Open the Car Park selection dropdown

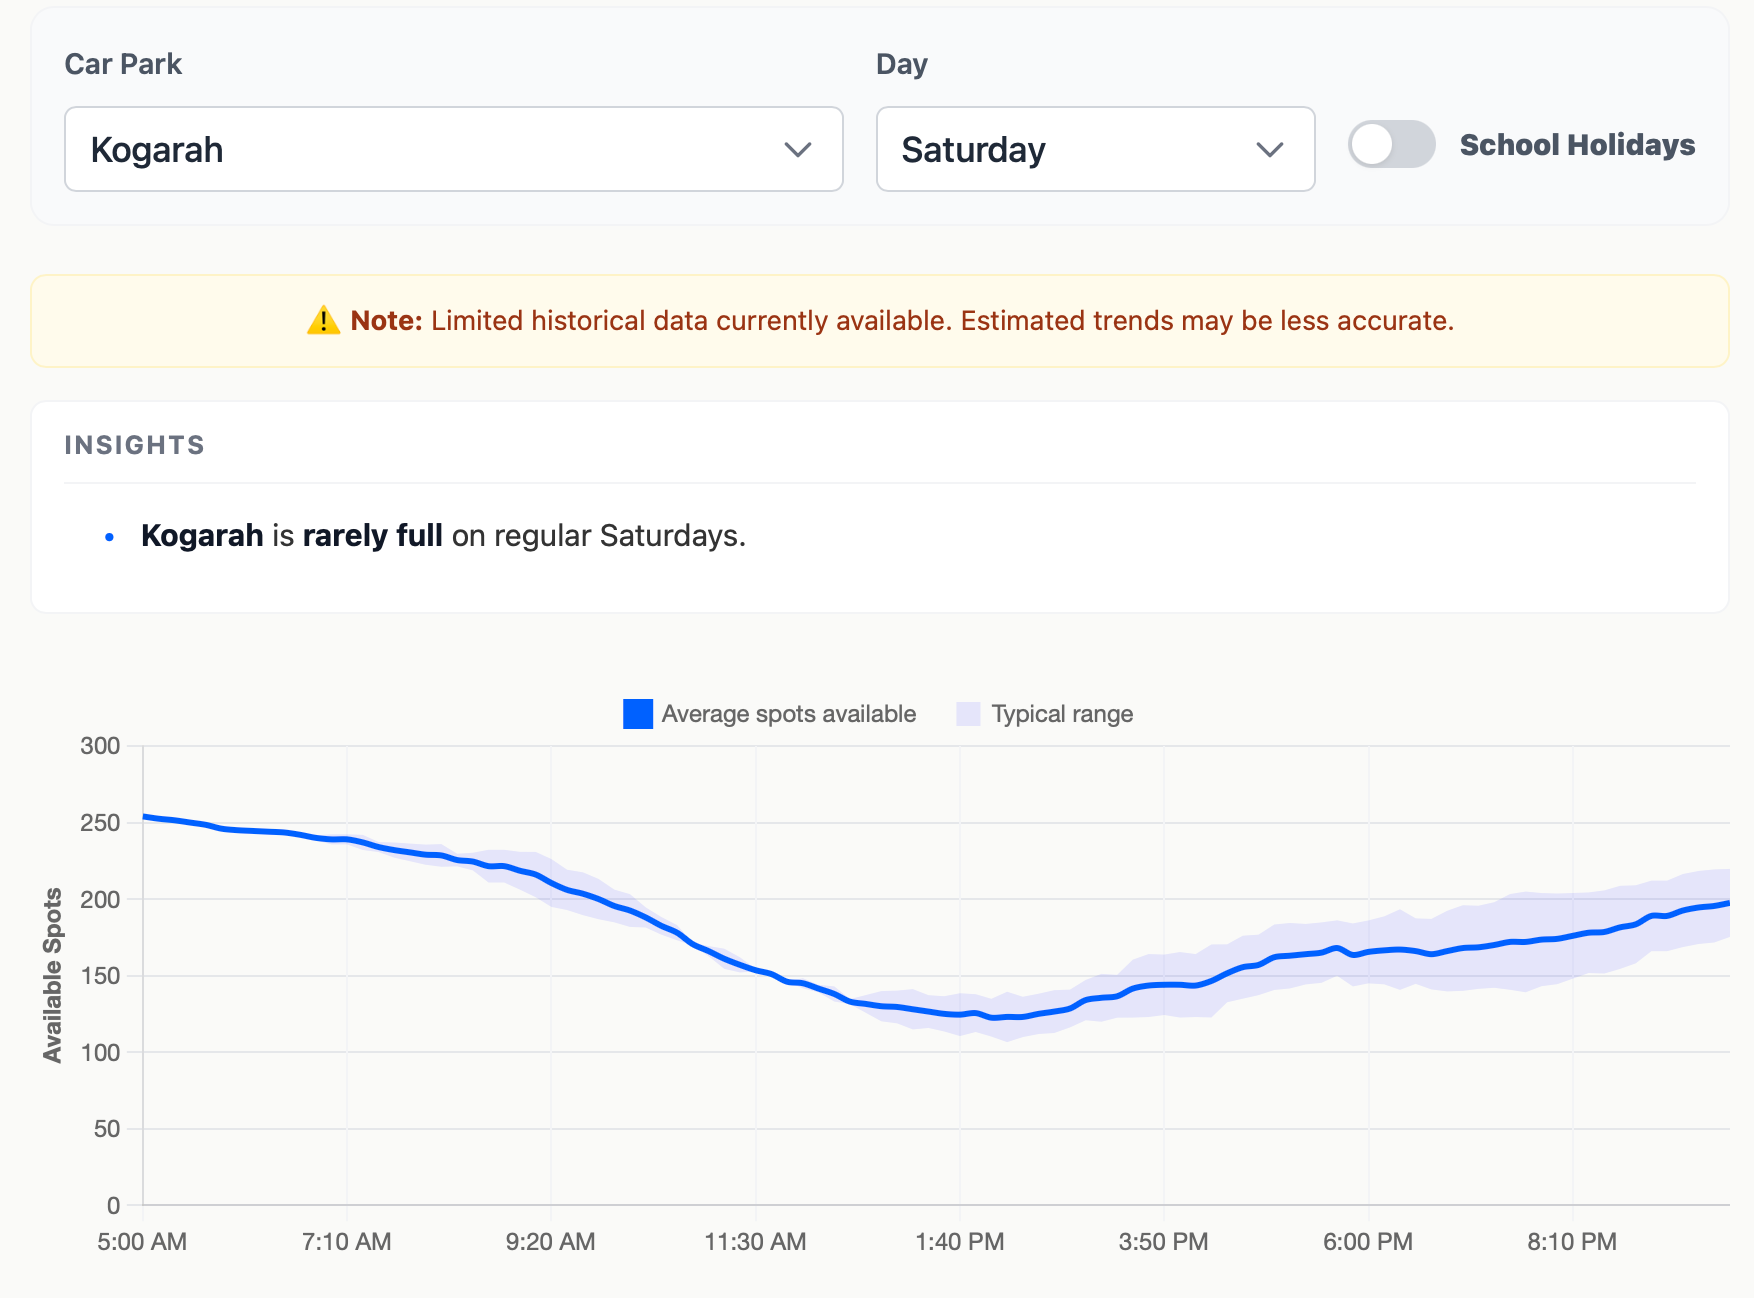pyautogui.click(x=453, y=149)
